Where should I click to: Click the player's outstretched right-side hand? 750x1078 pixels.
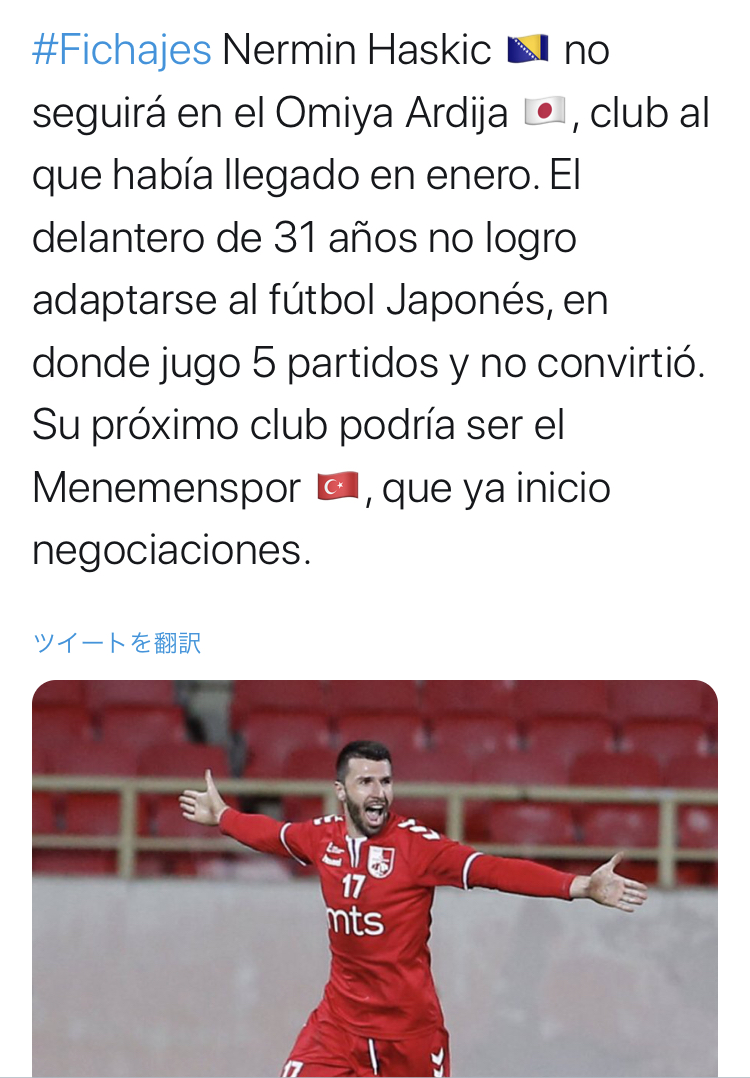616,886
